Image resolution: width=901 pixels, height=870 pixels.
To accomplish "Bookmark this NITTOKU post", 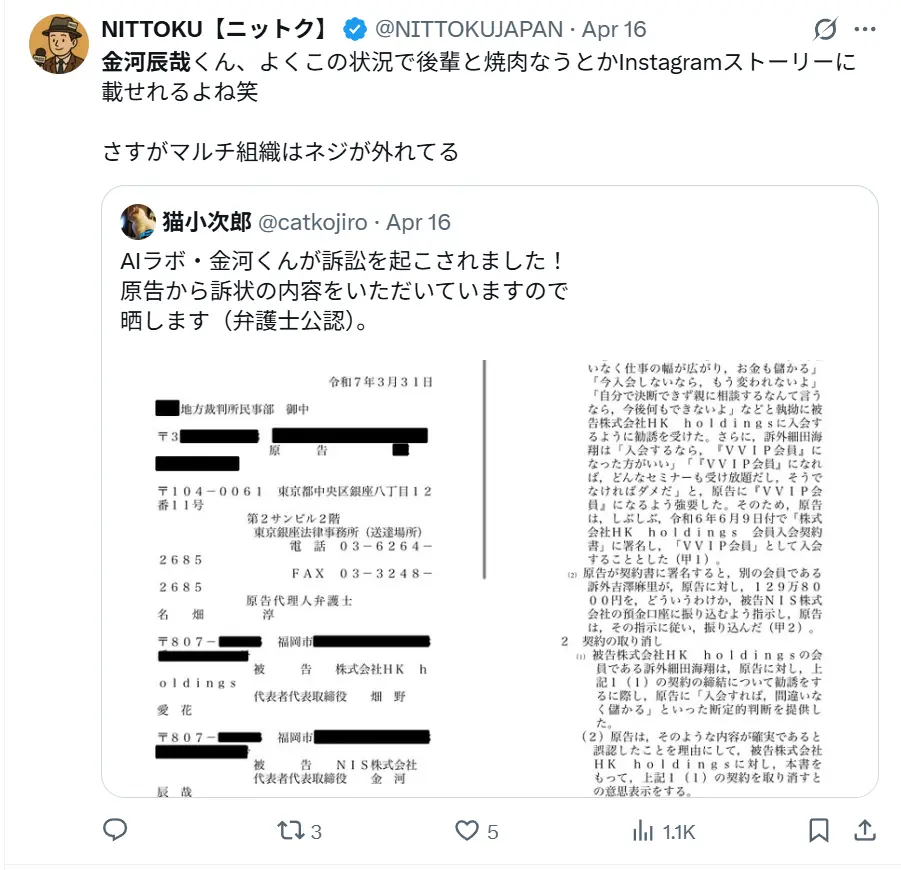I will pos(819,830).
